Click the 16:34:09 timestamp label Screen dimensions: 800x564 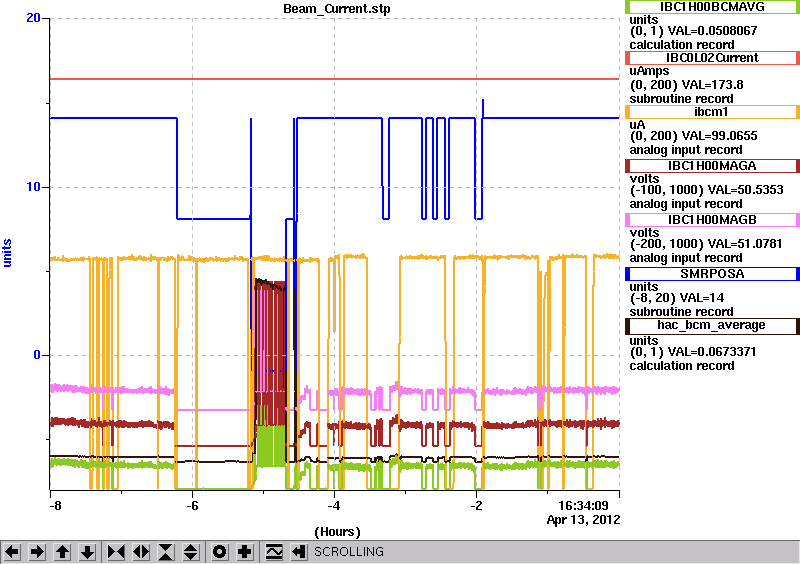click(583, 506)
